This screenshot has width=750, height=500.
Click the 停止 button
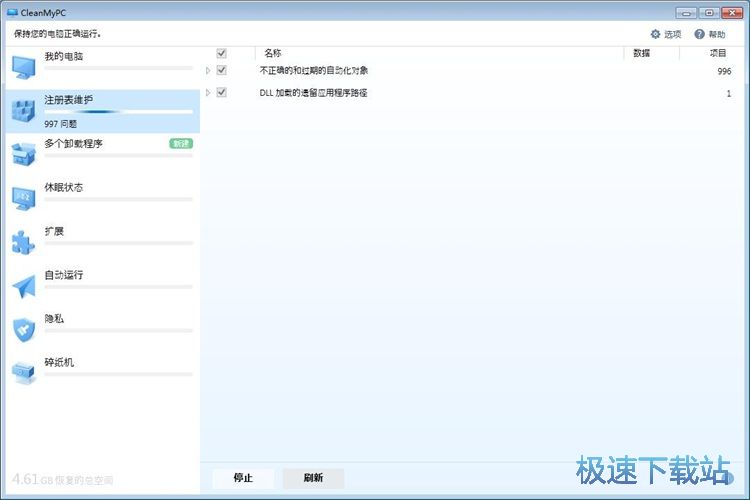coord(243,478)
